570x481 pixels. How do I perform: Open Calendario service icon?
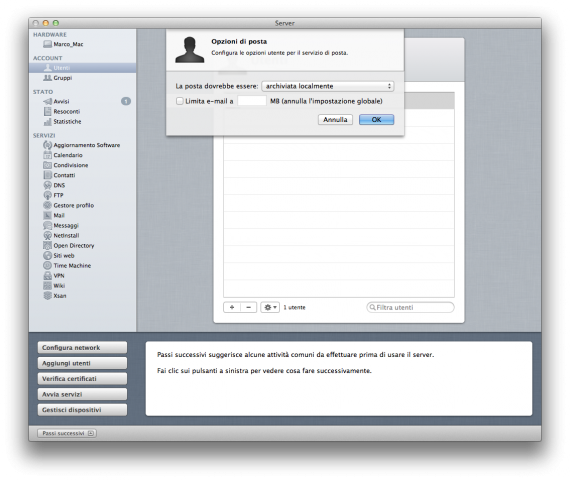(47, 155)
